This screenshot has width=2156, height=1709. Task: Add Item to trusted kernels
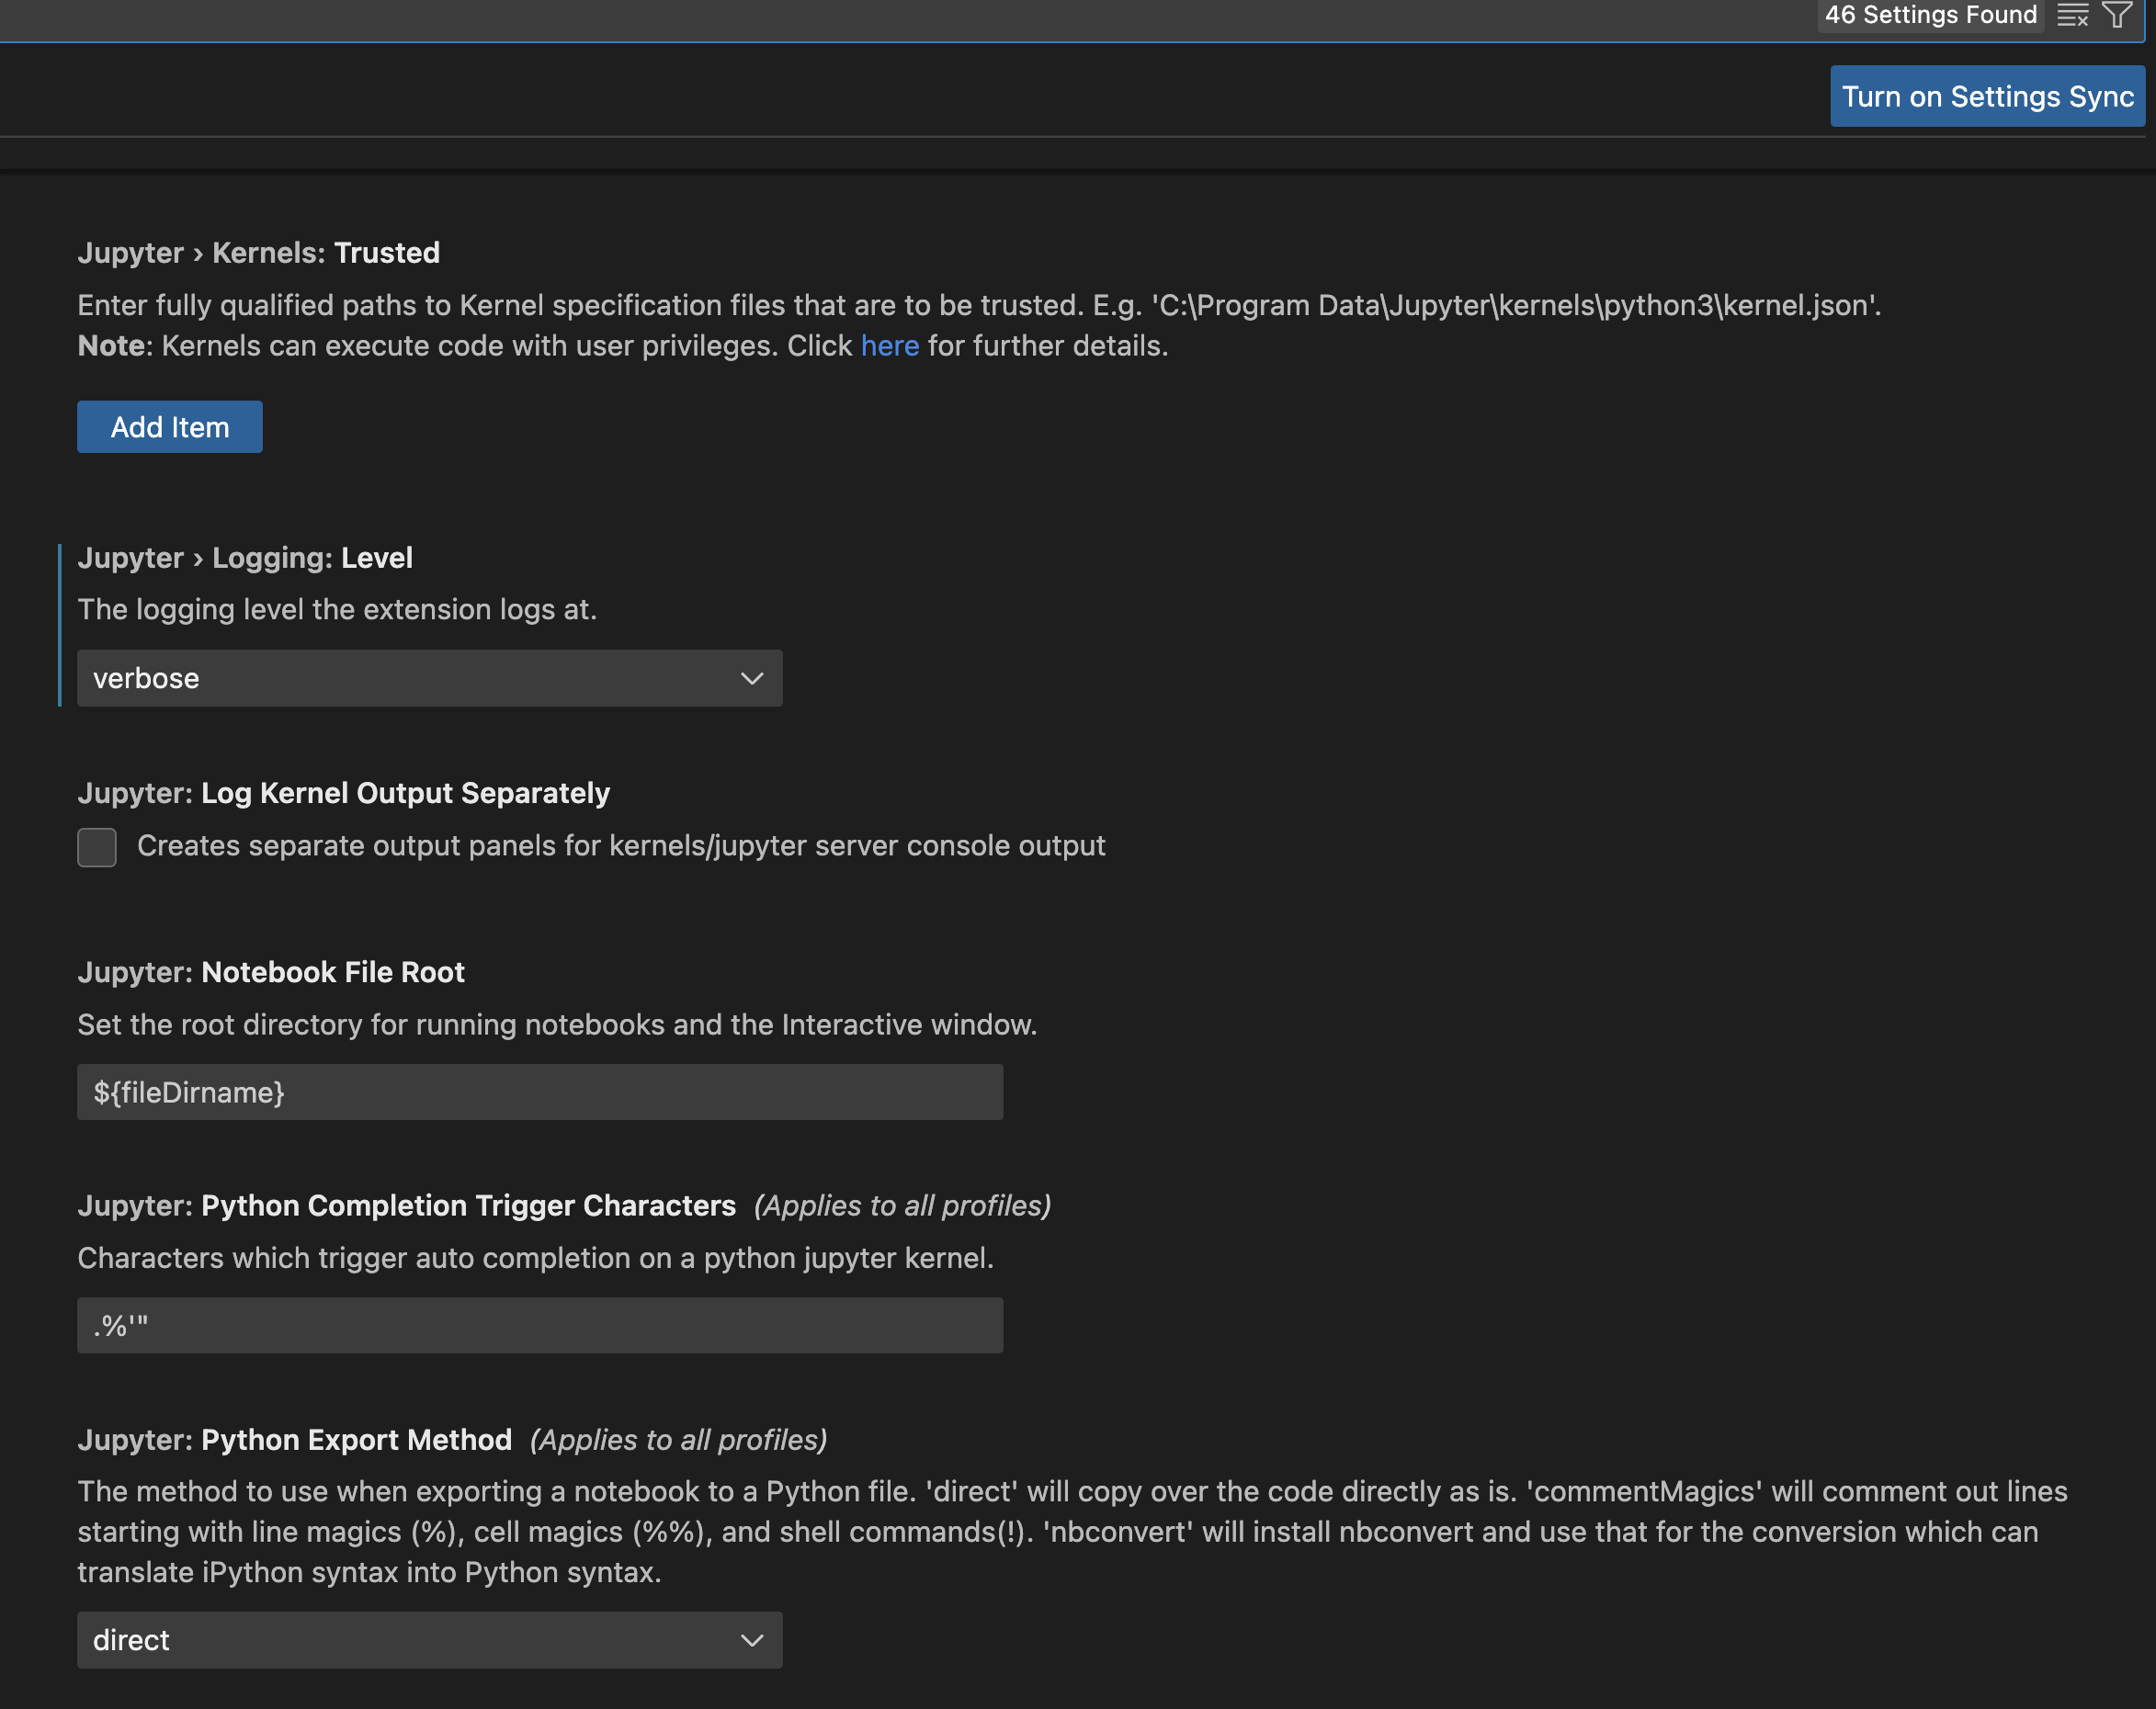[x=170, y=427]
